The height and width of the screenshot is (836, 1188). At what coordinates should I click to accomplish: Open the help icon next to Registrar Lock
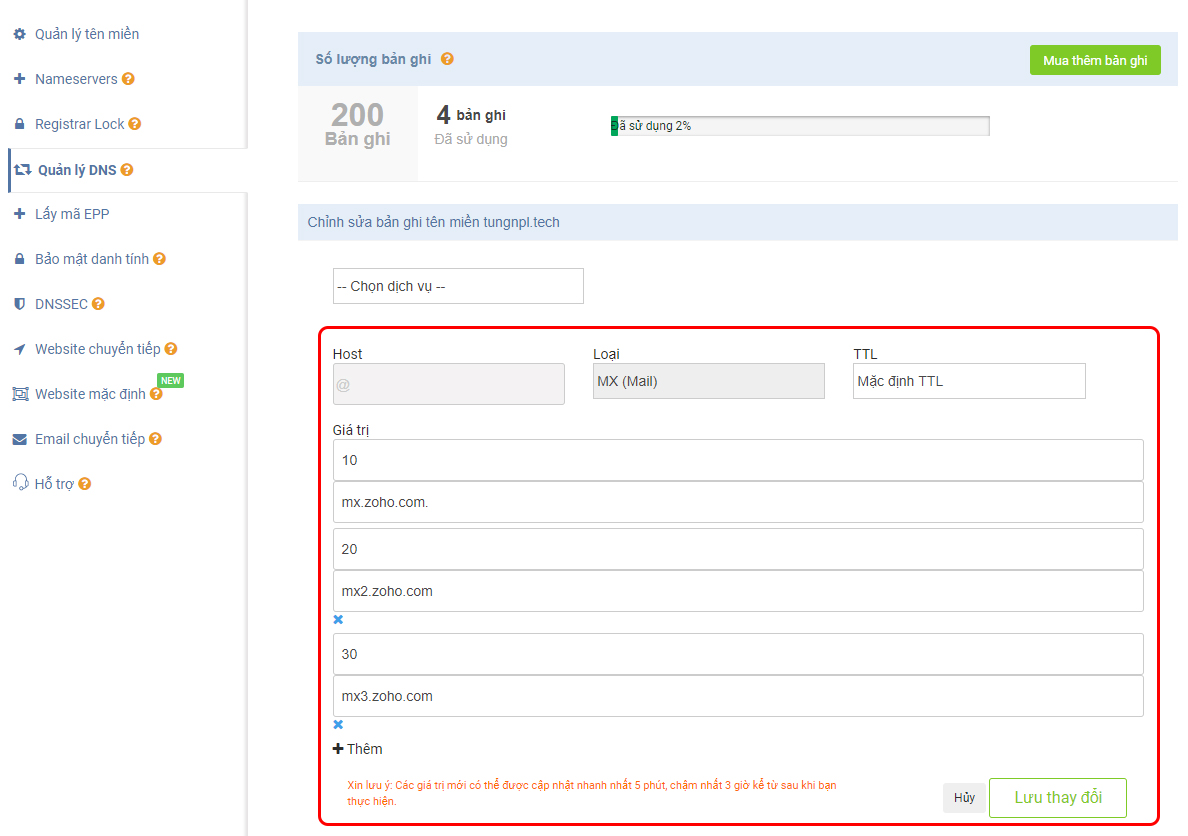[134, 124]
